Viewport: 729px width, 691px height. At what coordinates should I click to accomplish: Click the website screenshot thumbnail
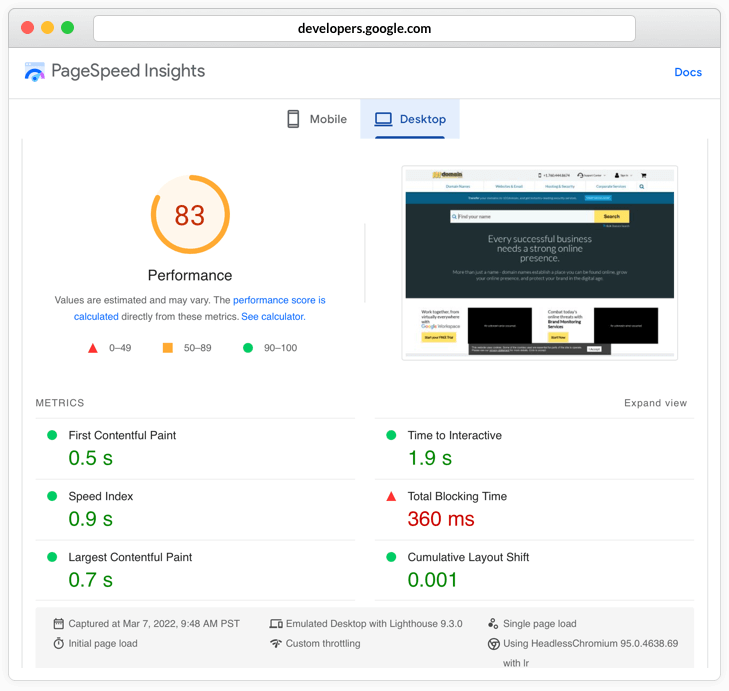(539, 263)
